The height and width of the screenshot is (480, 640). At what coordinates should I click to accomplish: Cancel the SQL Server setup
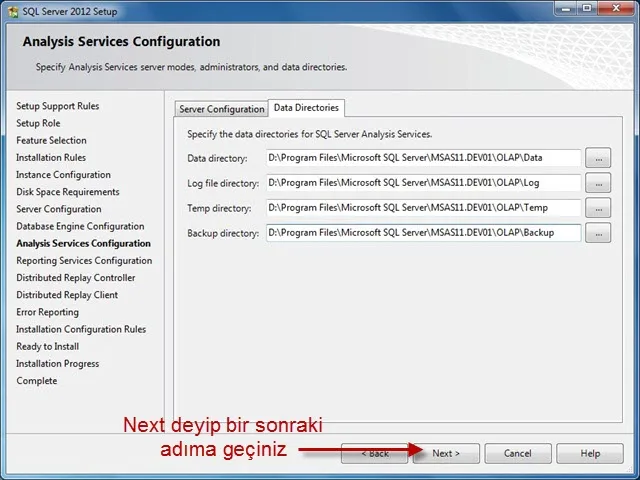(518, 453)
